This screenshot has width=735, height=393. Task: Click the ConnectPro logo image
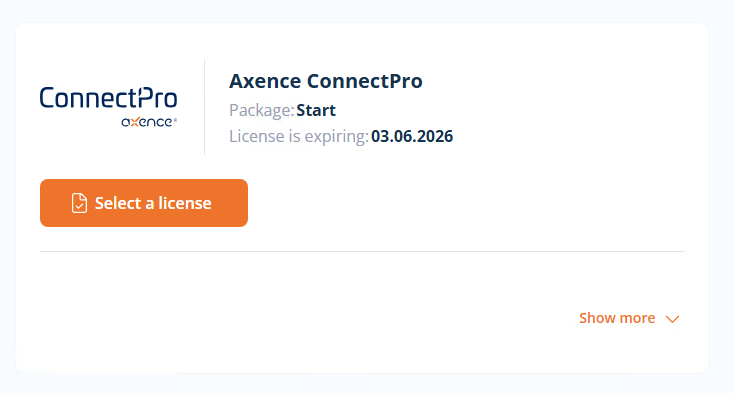point(108,107)
